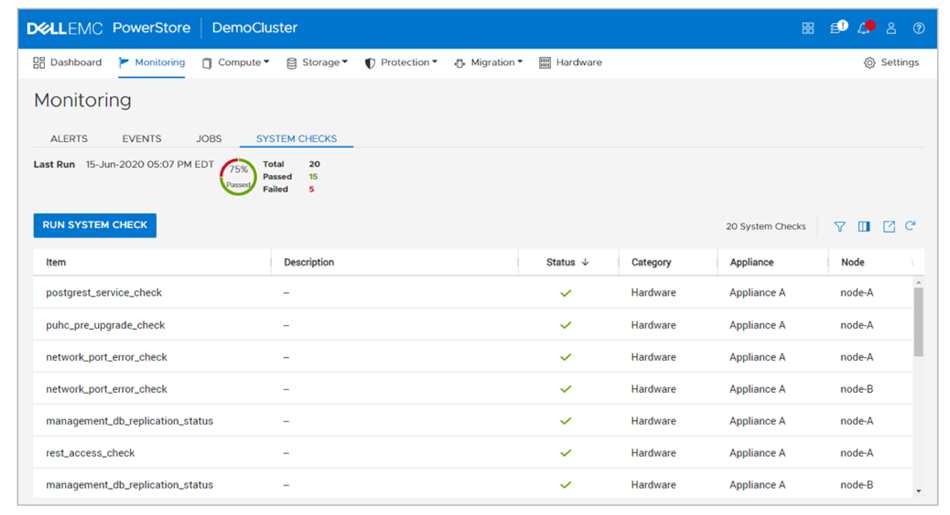Open the alerts bell icon

[866, 27]
